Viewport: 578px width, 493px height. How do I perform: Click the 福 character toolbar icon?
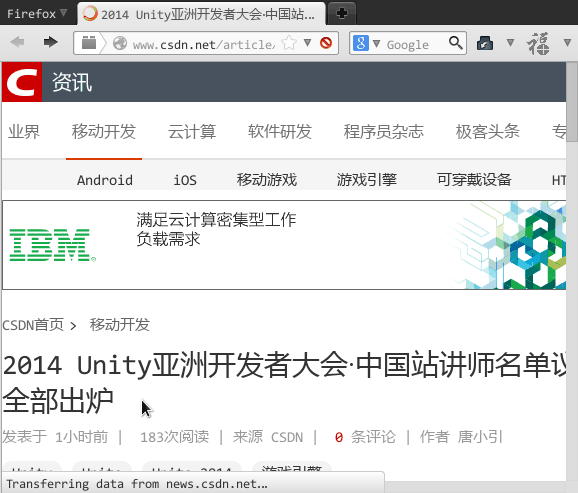[538, 44]
